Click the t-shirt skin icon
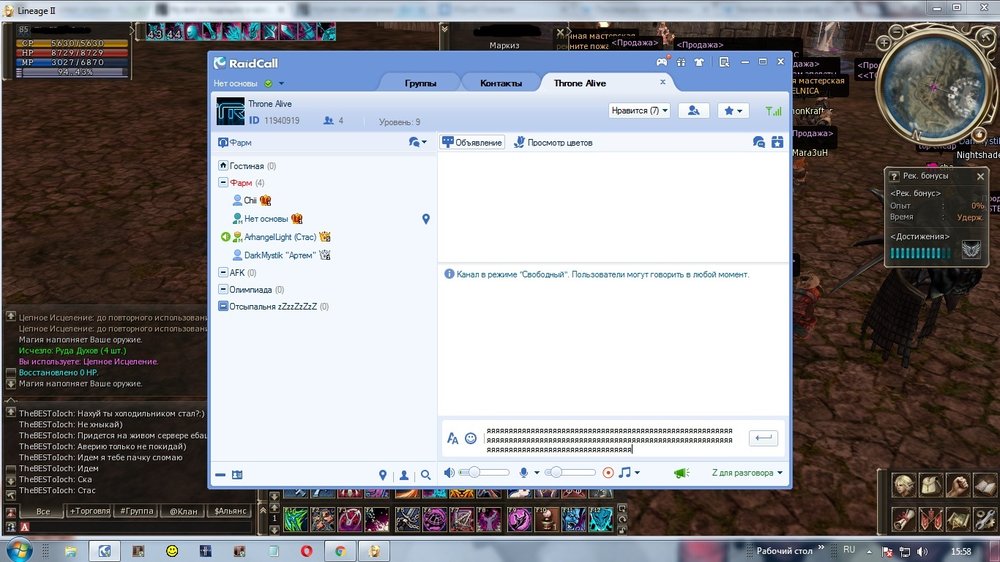This screenshot has width=1000, height=562. (699, 61)
